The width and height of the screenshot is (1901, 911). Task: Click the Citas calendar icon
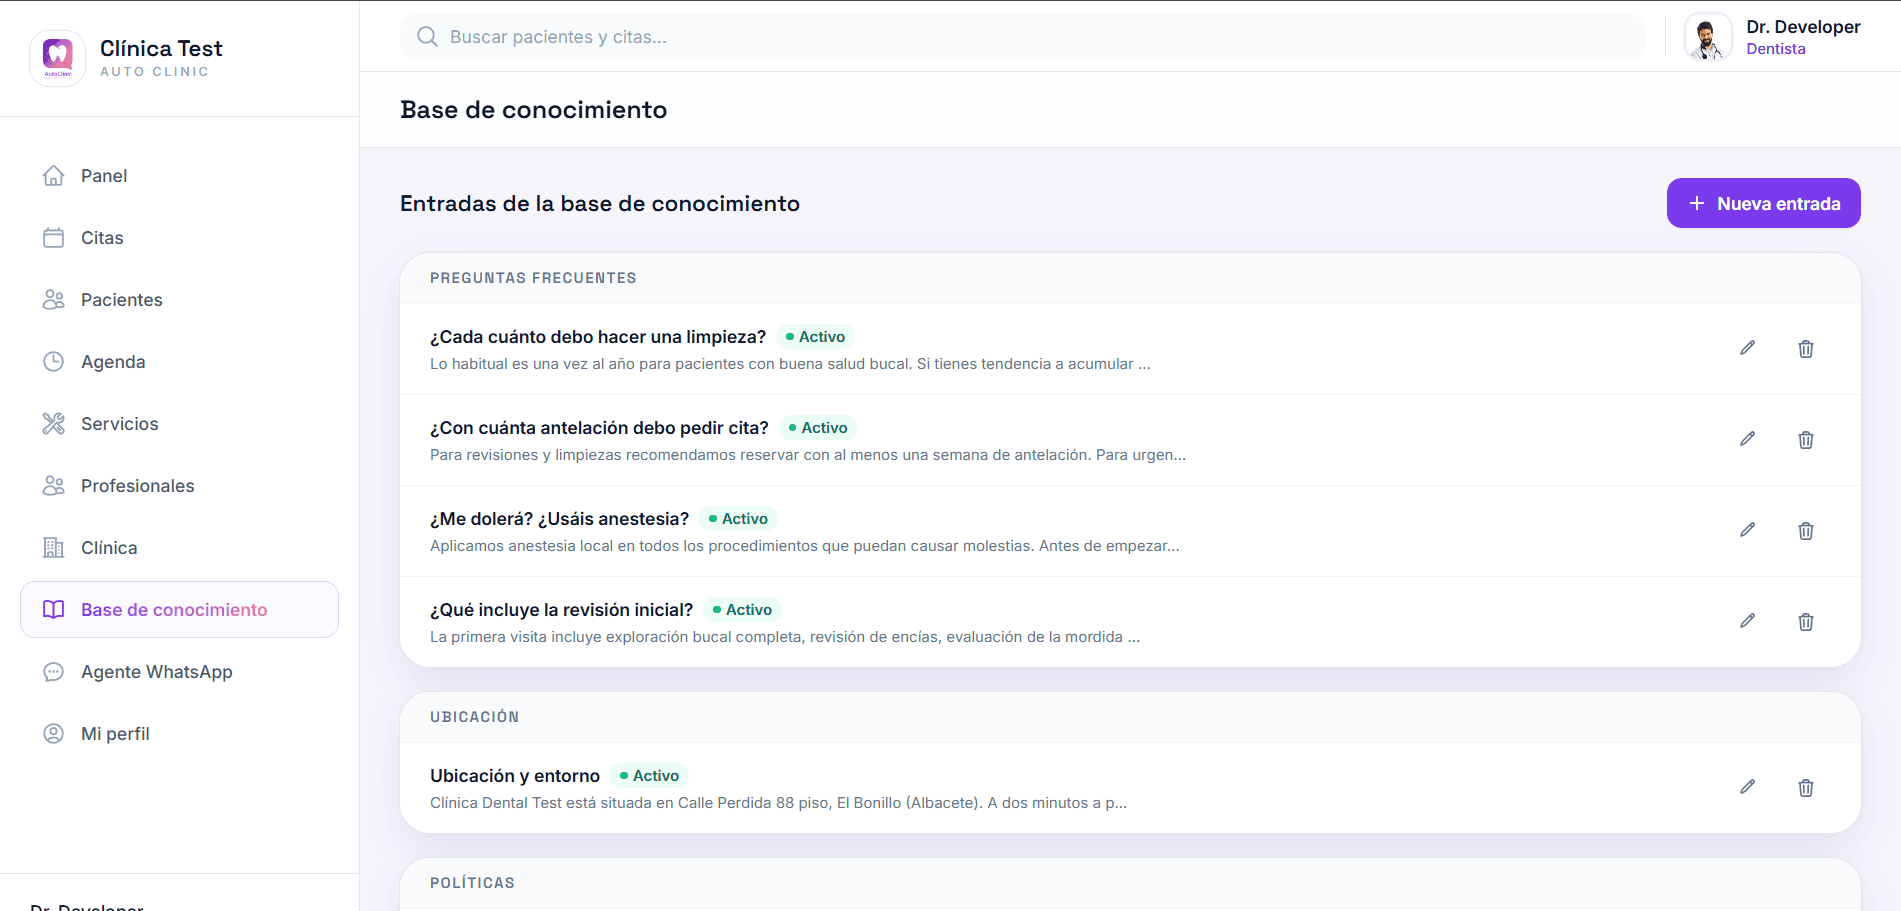[54, 238]
